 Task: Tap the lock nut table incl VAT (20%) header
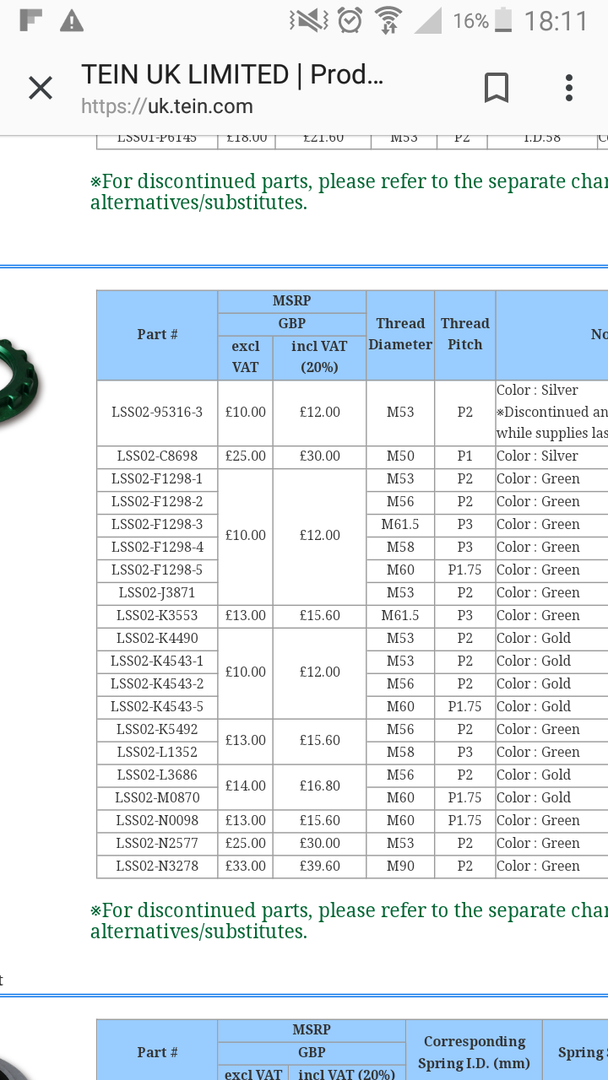coord(319,357)
